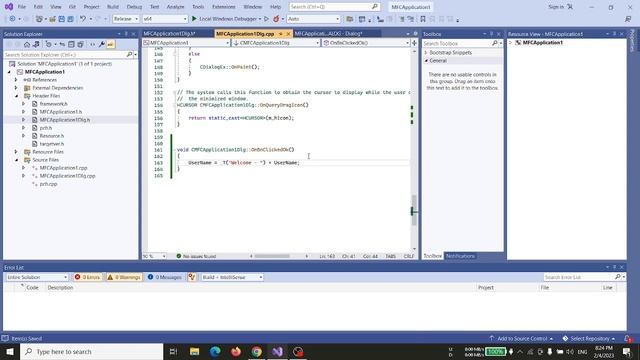640x360 pixels.
Task: Open the Project menu
Action: (x=91, y=7)
